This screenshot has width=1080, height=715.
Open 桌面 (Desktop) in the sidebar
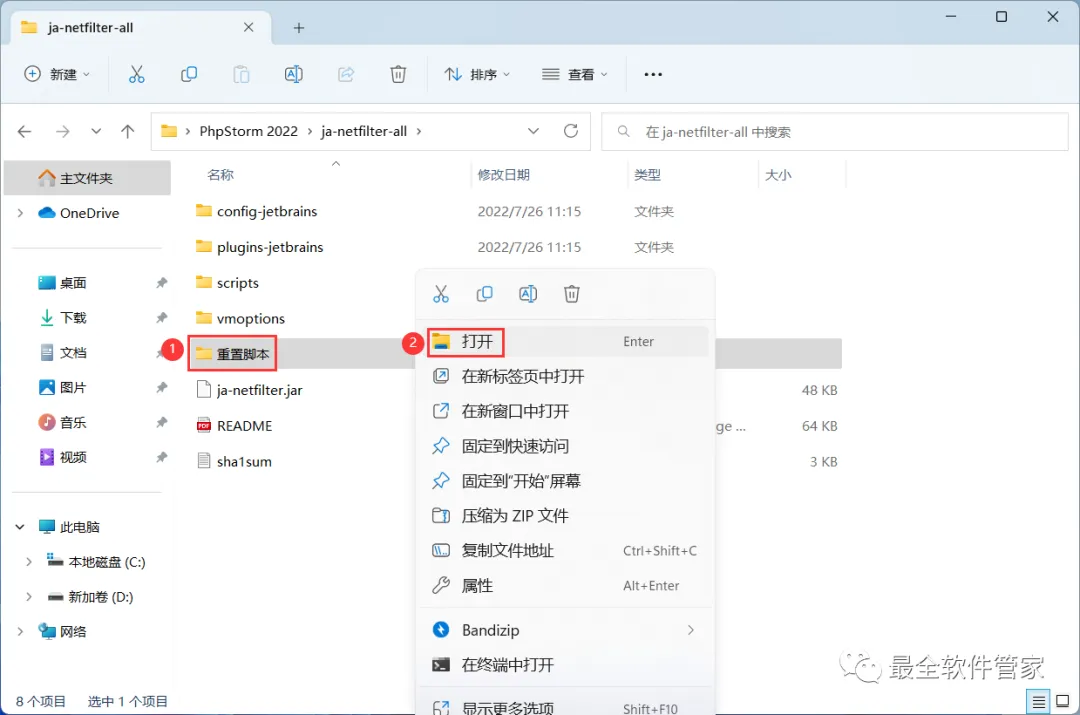[x=73, y=283]
